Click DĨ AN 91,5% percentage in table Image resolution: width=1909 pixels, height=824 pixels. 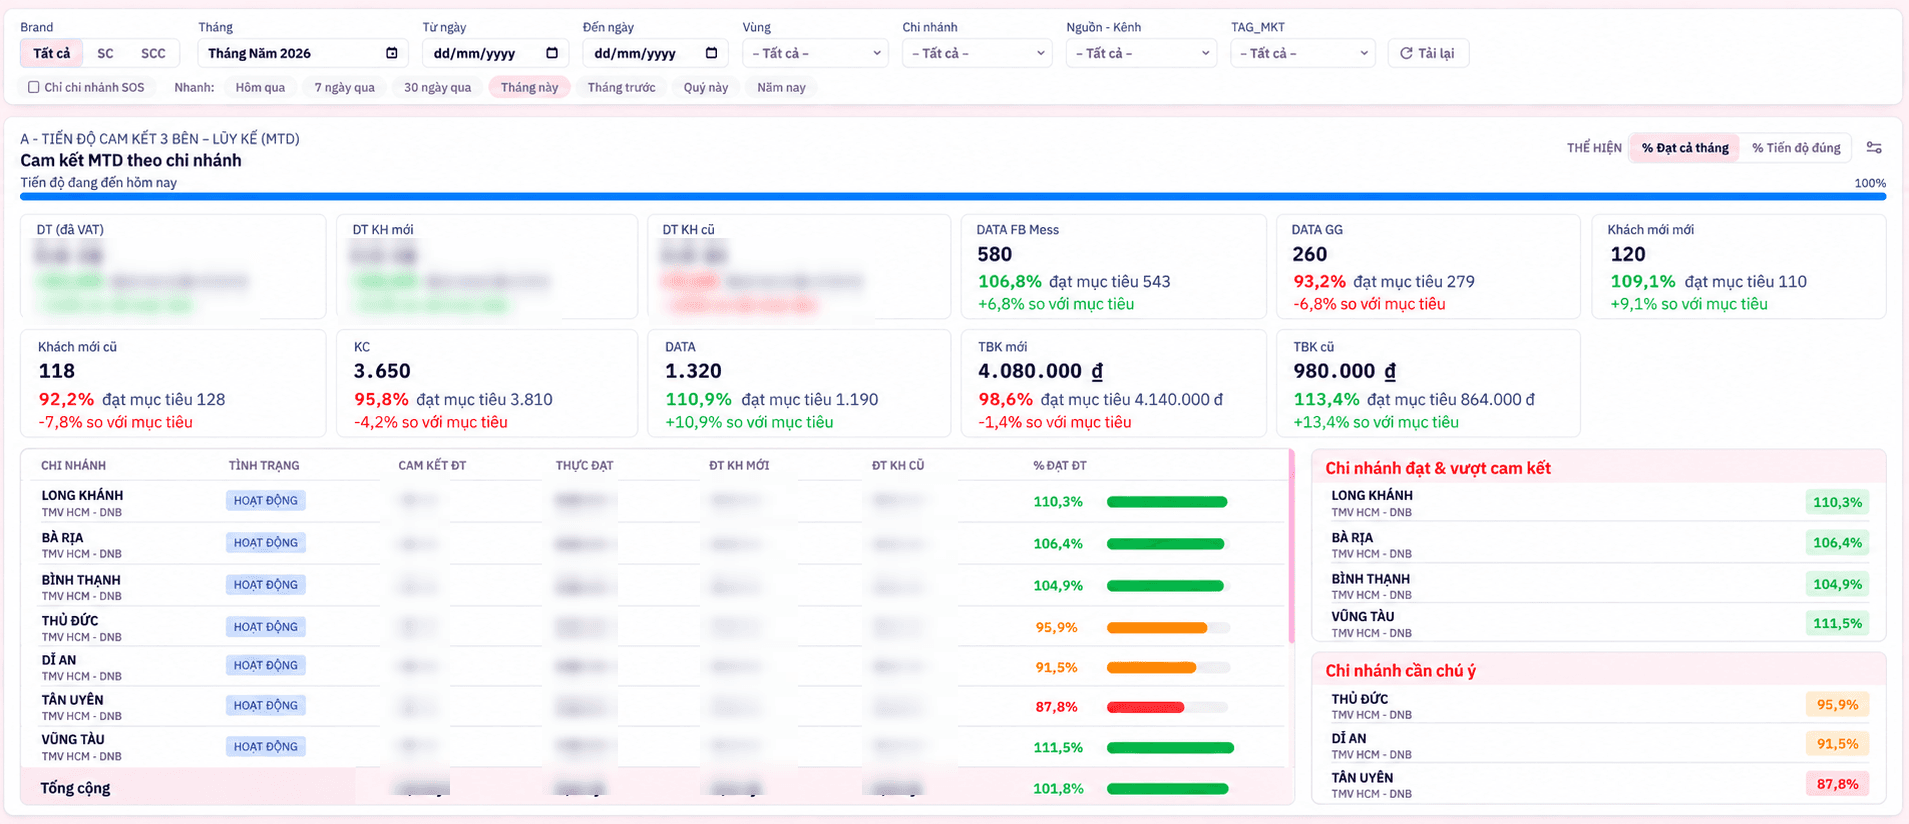click(x=1056, y=667)
